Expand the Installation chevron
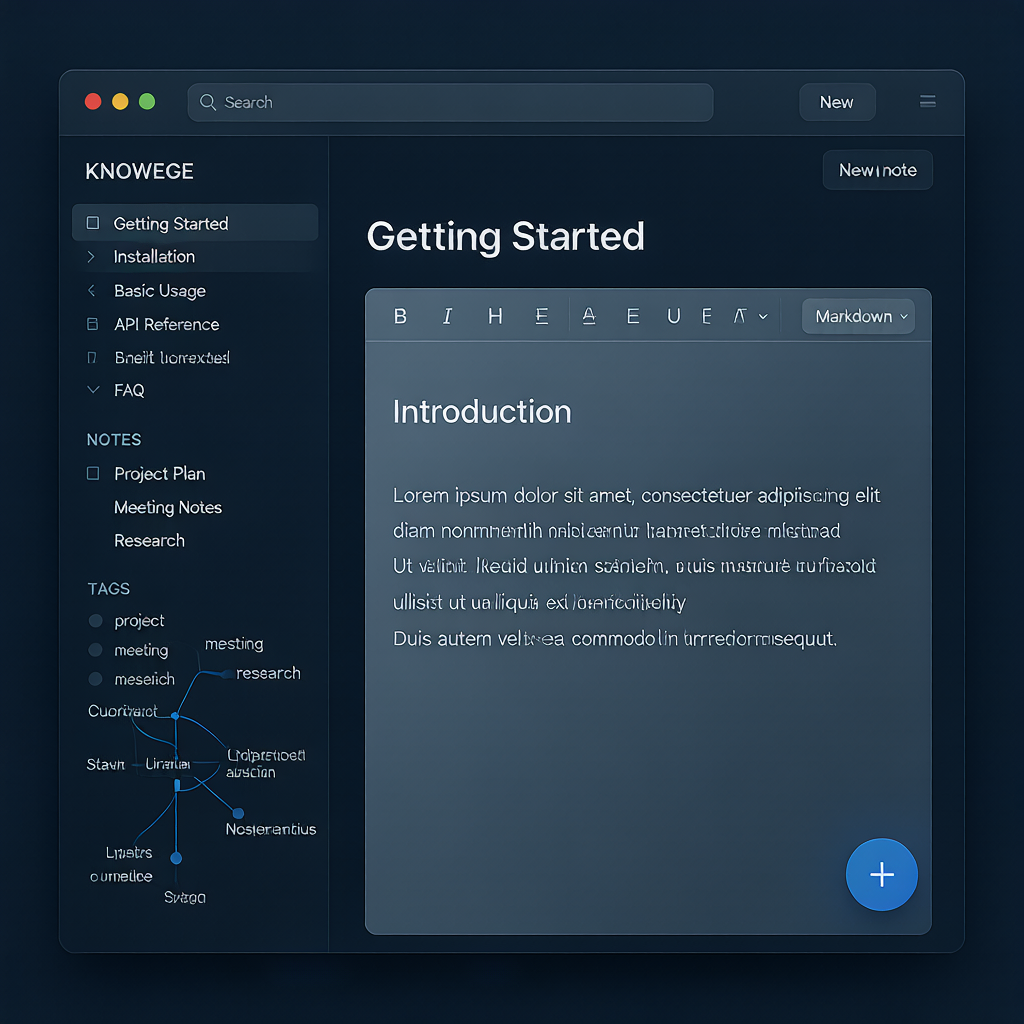Image resolution: width=1024 pixels, height=1024 pixels. pyautogui.click(x=91, y=257)
